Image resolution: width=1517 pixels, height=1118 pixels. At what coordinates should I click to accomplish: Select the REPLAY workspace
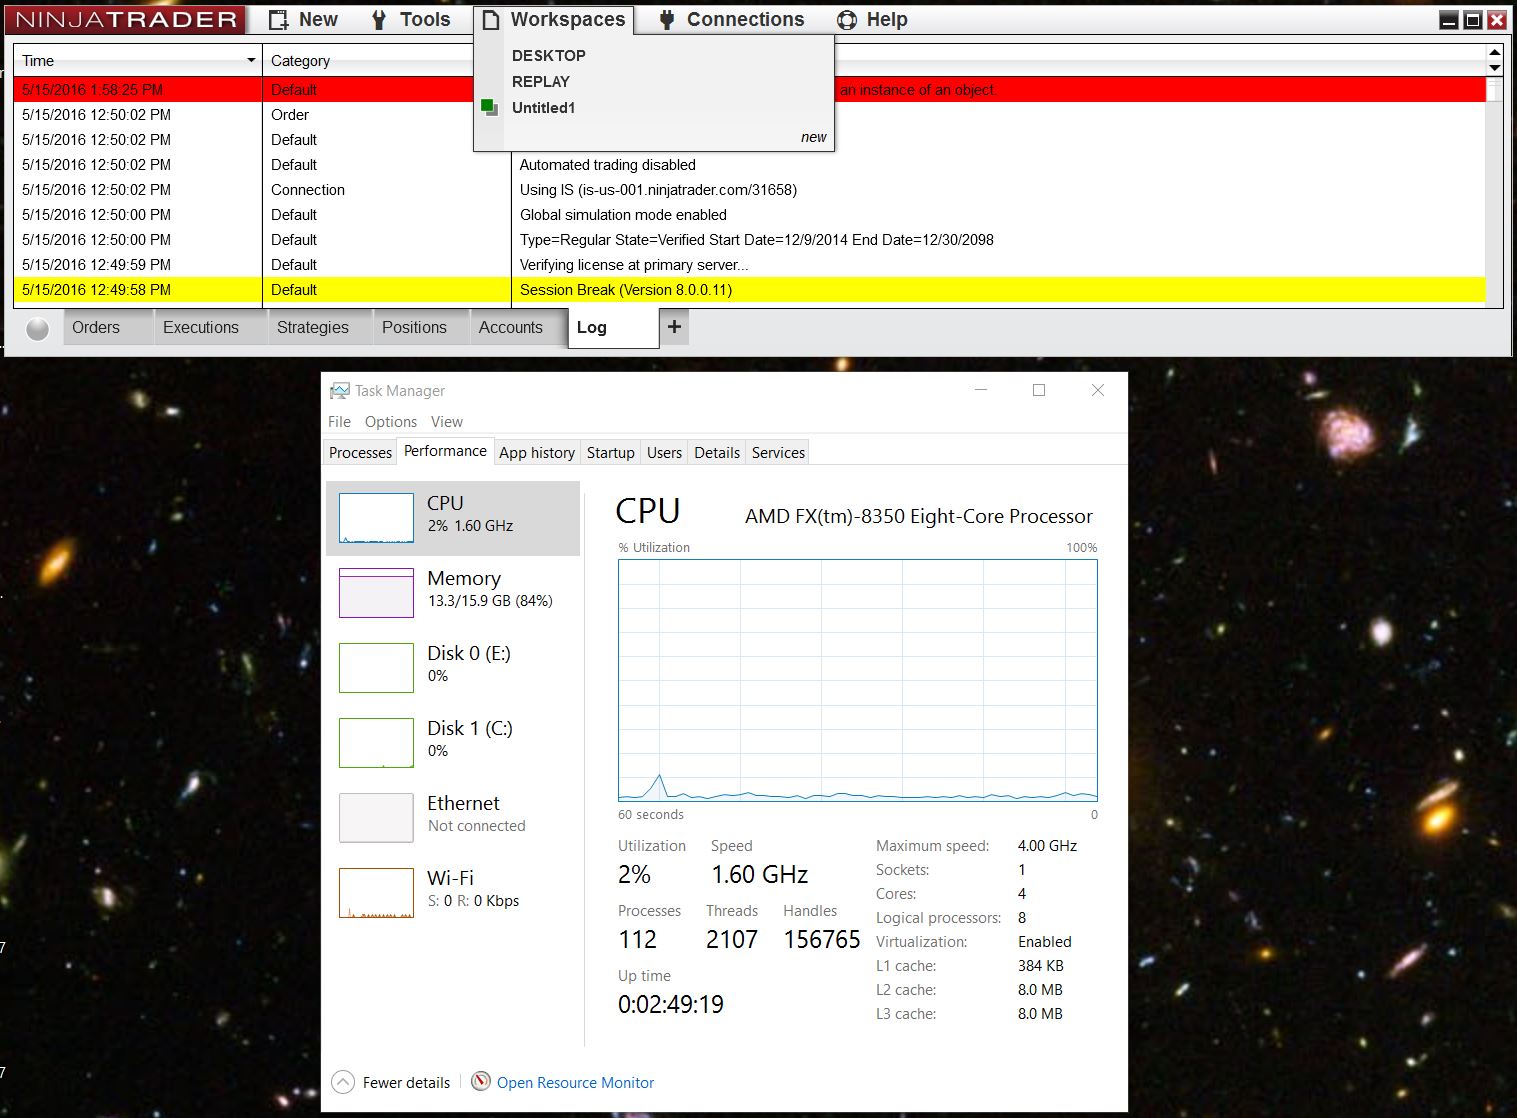(541, 82)
